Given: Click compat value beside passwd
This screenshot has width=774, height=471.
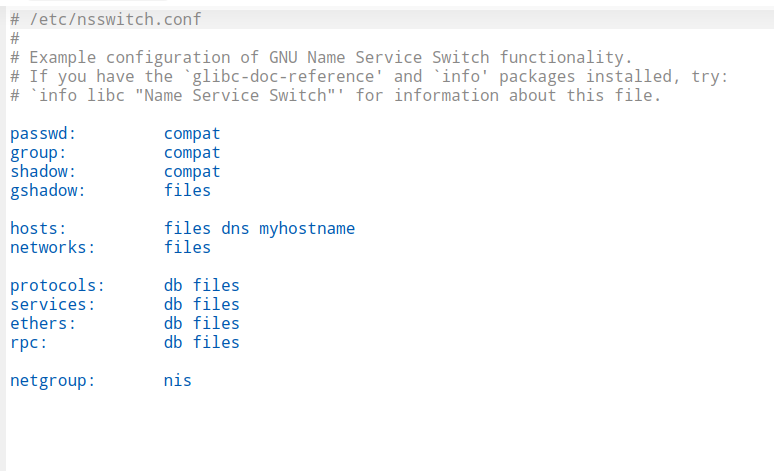Looking at the screenshot, I should tap(192, 134).
